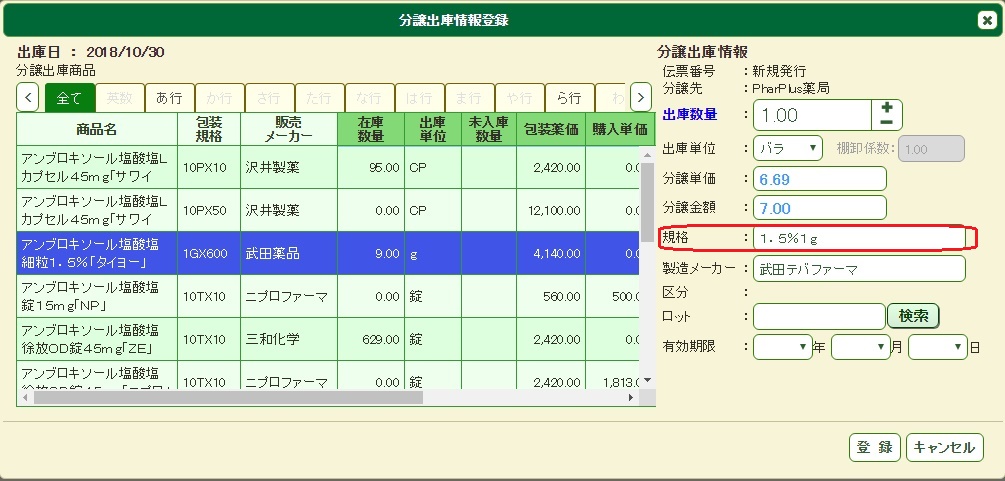The height and width of the screenshot is (481, 1005).
Task: Click the disabled 棚卸係数 field
Action: click(x=931, y=148)
